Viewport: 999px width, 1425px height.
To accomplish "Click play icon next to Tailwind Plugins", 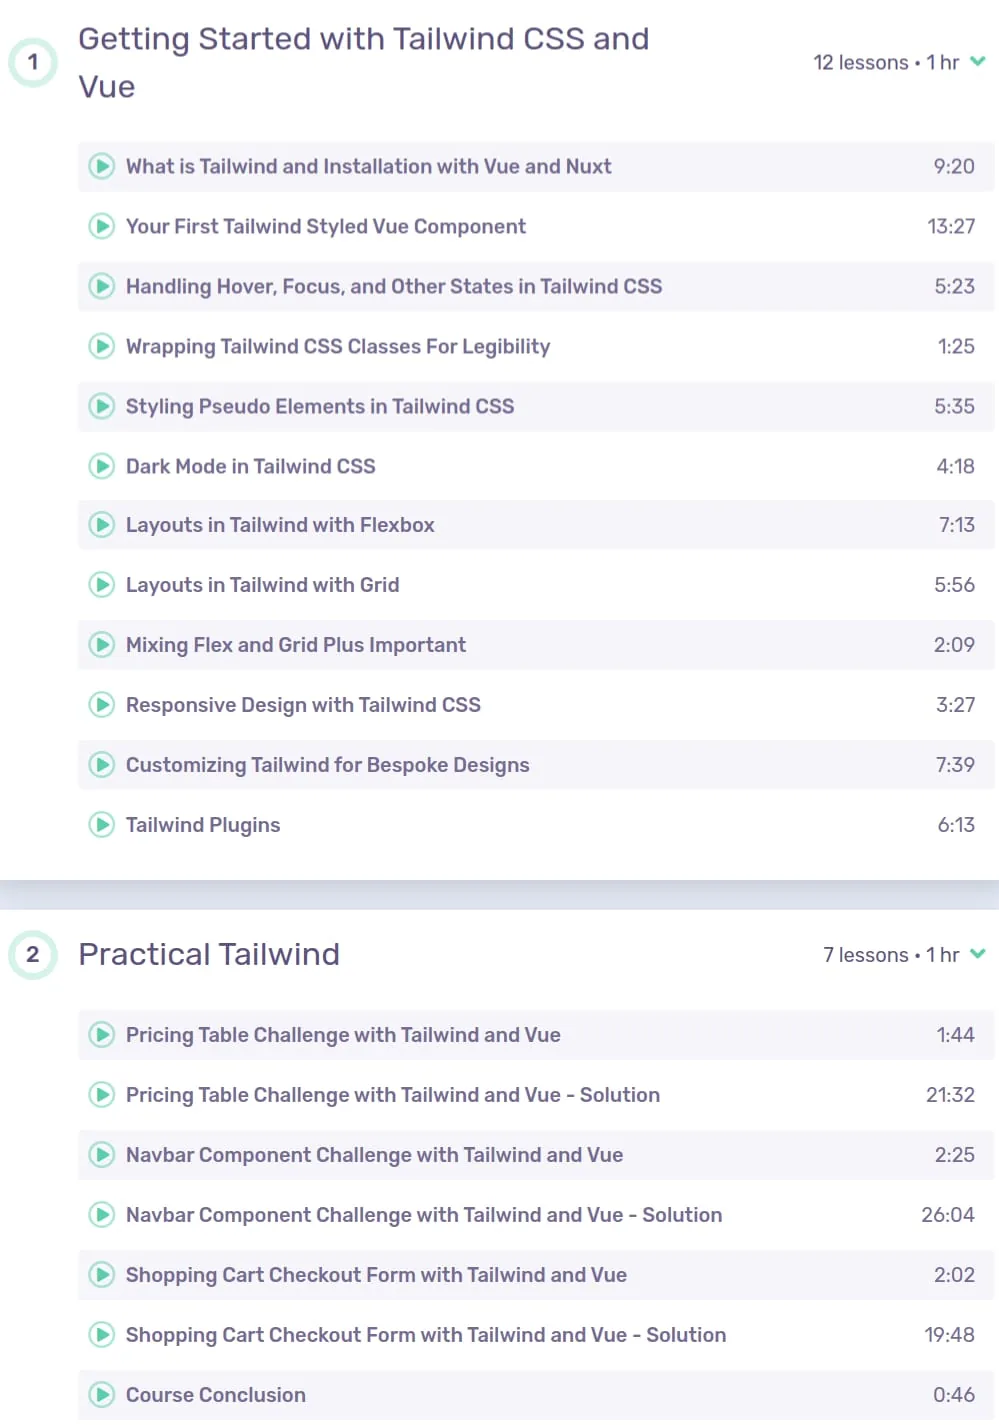I will click(x=102, y=825).
